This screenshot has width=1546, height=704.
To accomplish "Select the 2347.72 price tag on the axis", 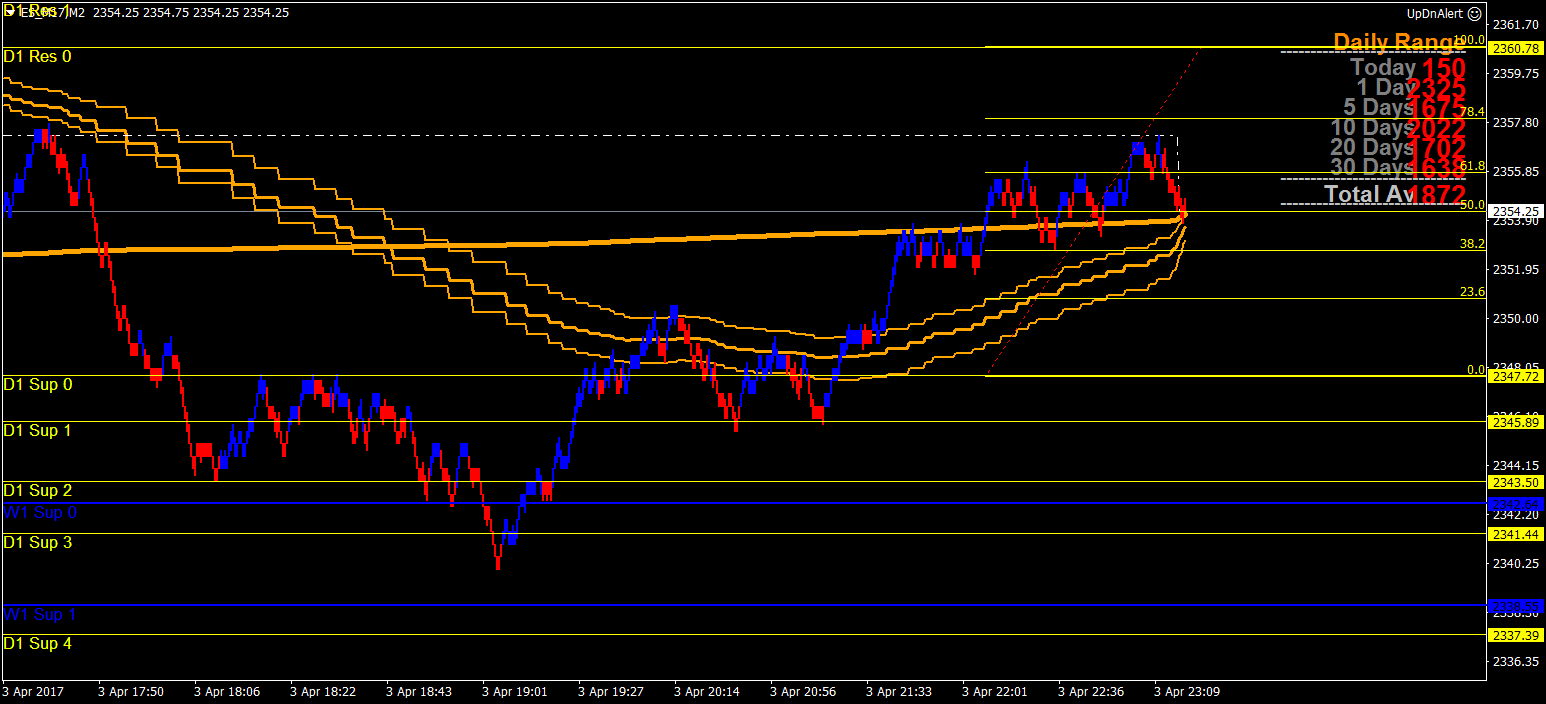I will point(1516,376).
